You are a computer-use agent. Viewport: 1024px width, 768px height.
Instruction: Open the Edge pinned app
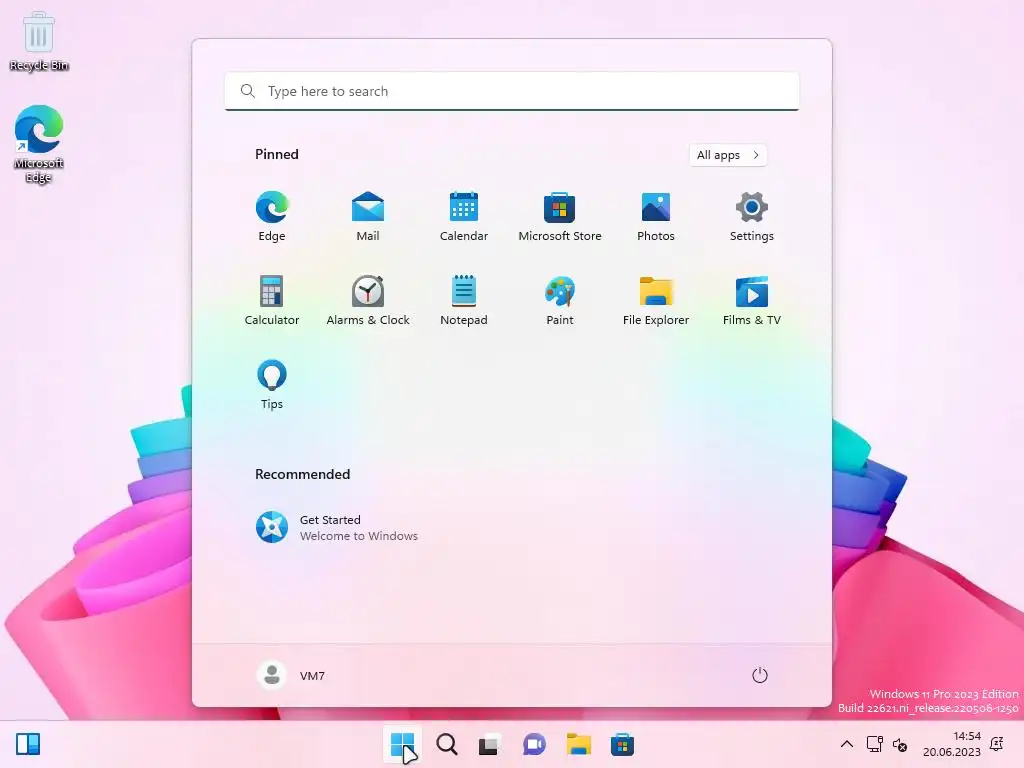pyautogui.click(x=272, y=217)
